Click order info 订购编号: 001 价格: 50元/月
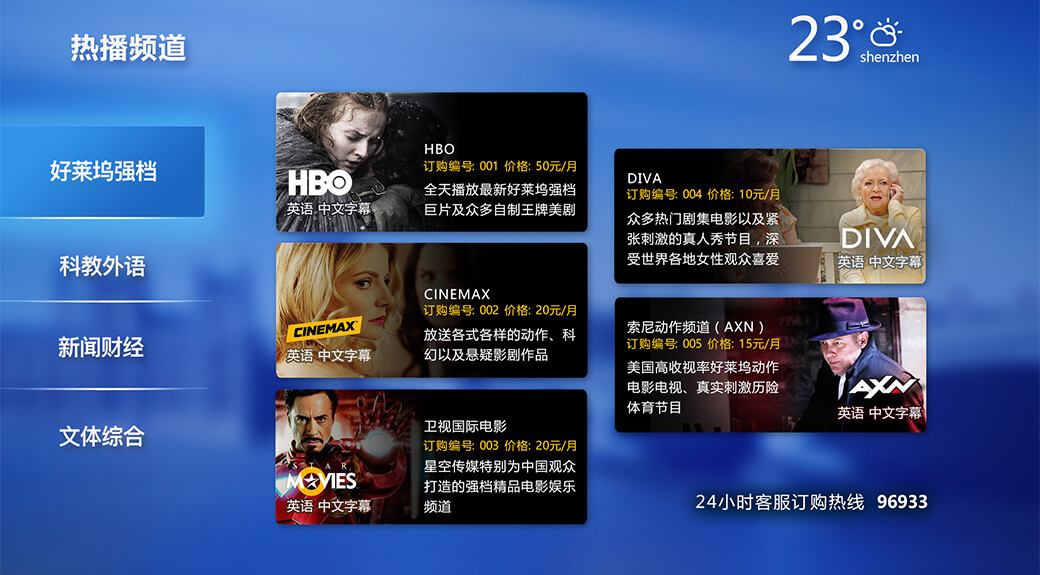 (500, 166)
